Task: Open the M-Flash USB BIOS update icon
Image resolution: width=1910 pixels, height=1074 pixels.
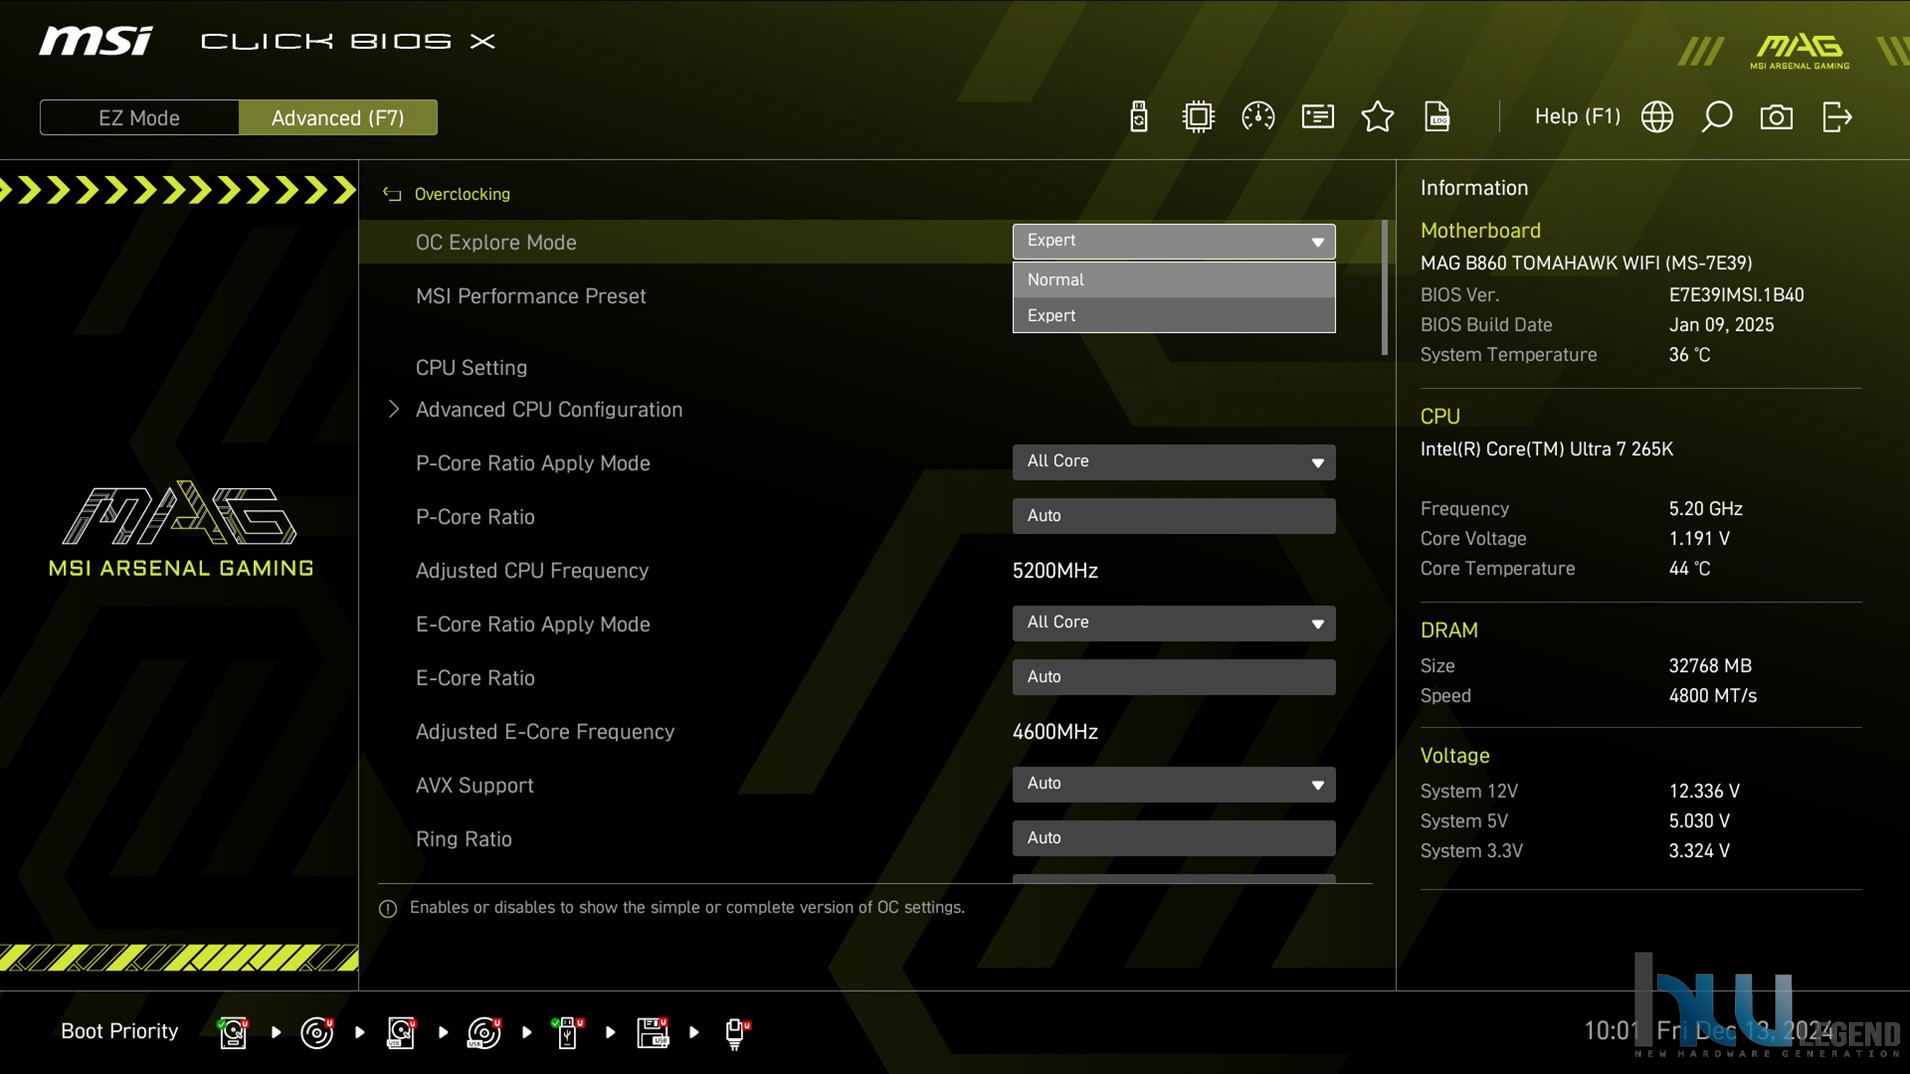Action: pos(1138,117)
